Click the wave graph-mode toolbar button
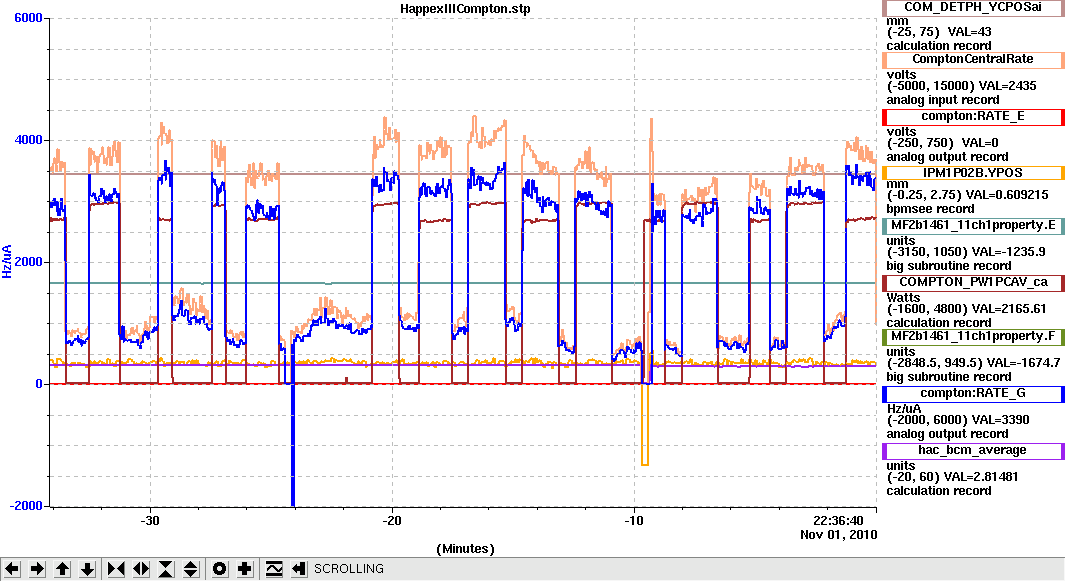 pos(274,569)
